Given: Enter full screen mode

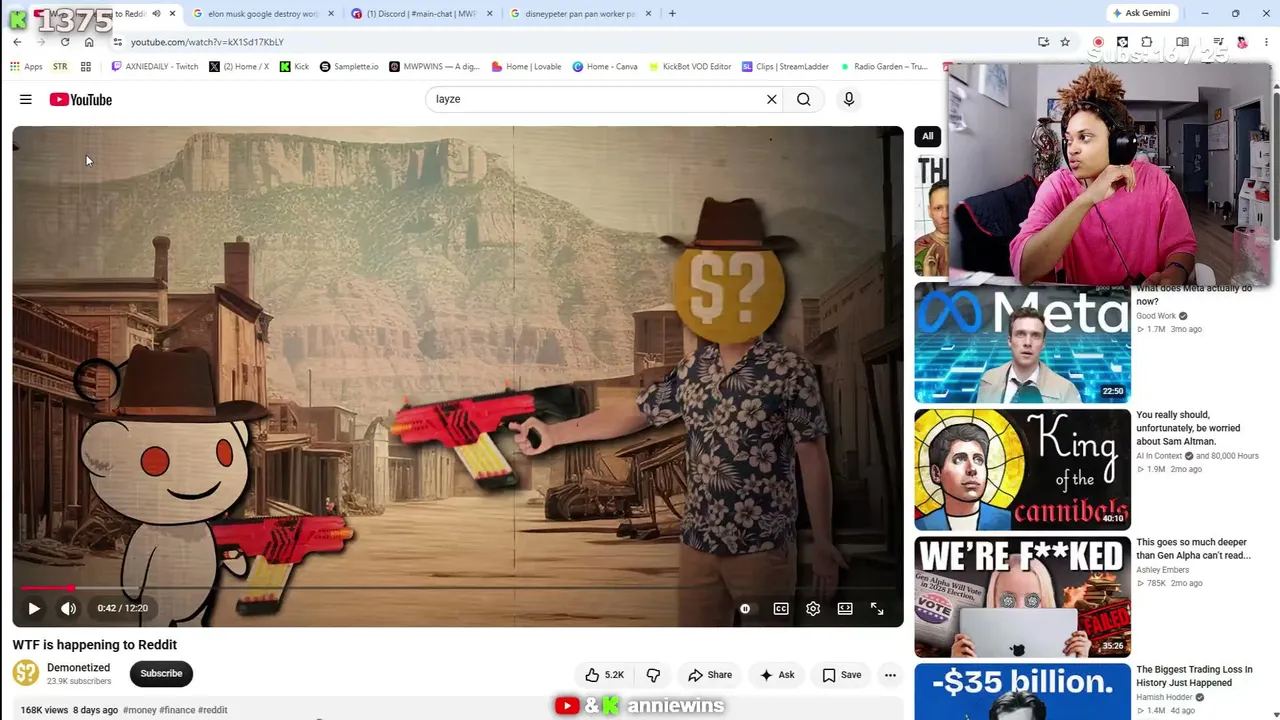Looking at the screenshot, I should point(877,608).
